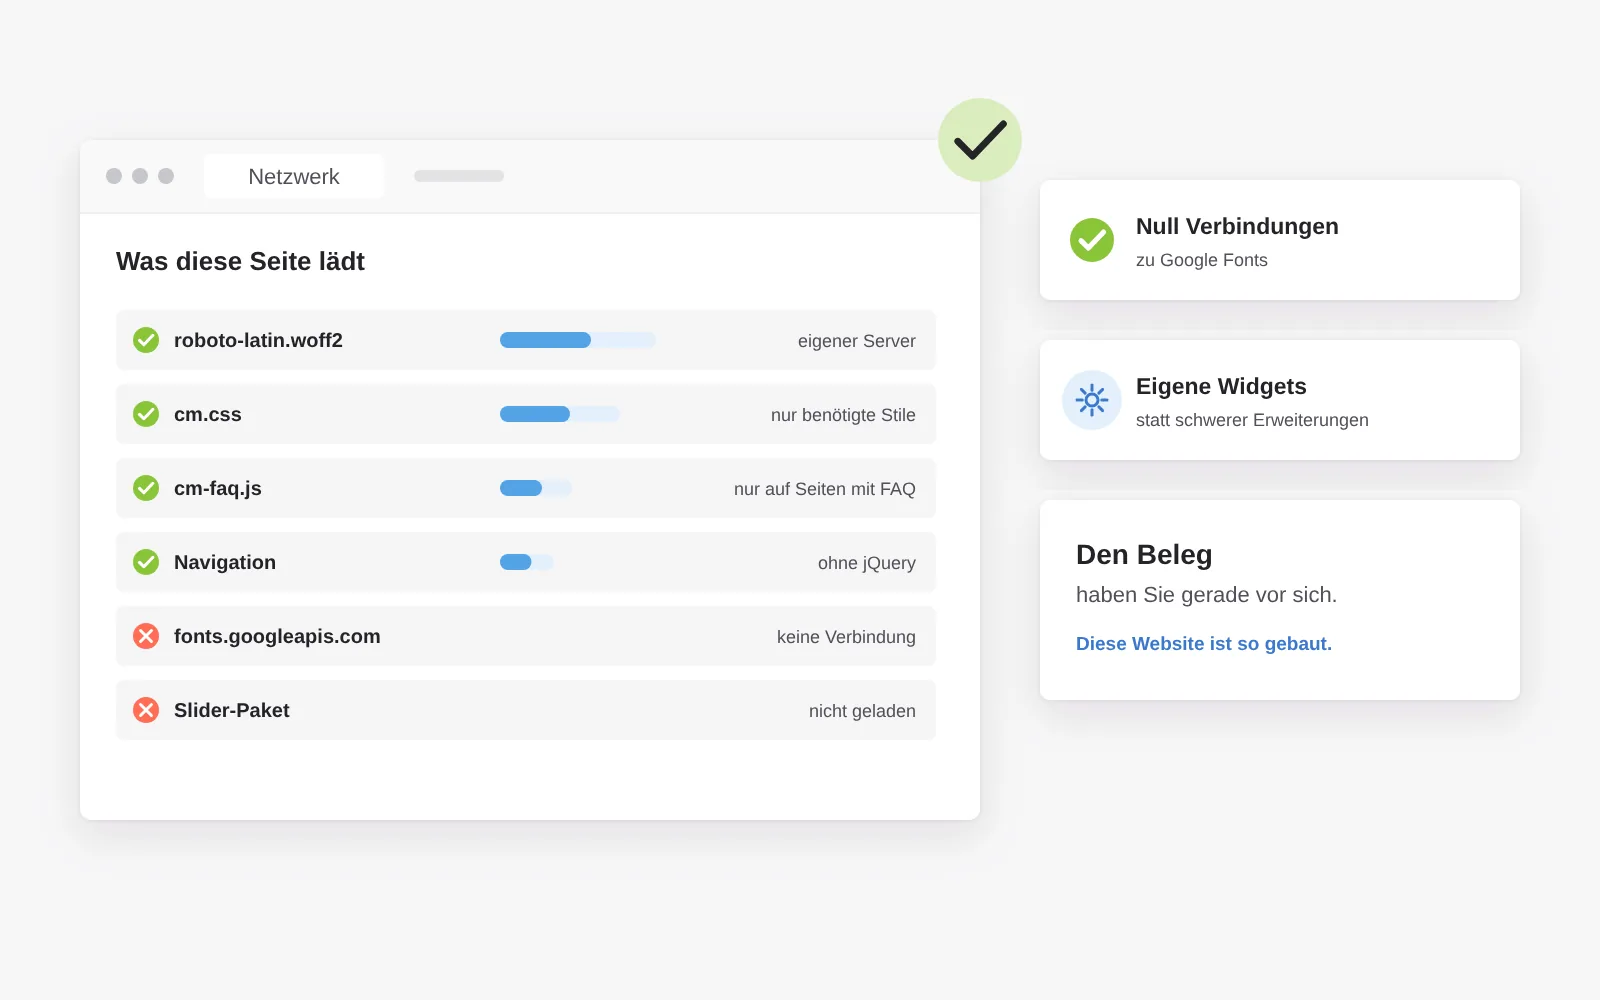Click the heading "Was diese Seite lädt"

tap(240, 261)
